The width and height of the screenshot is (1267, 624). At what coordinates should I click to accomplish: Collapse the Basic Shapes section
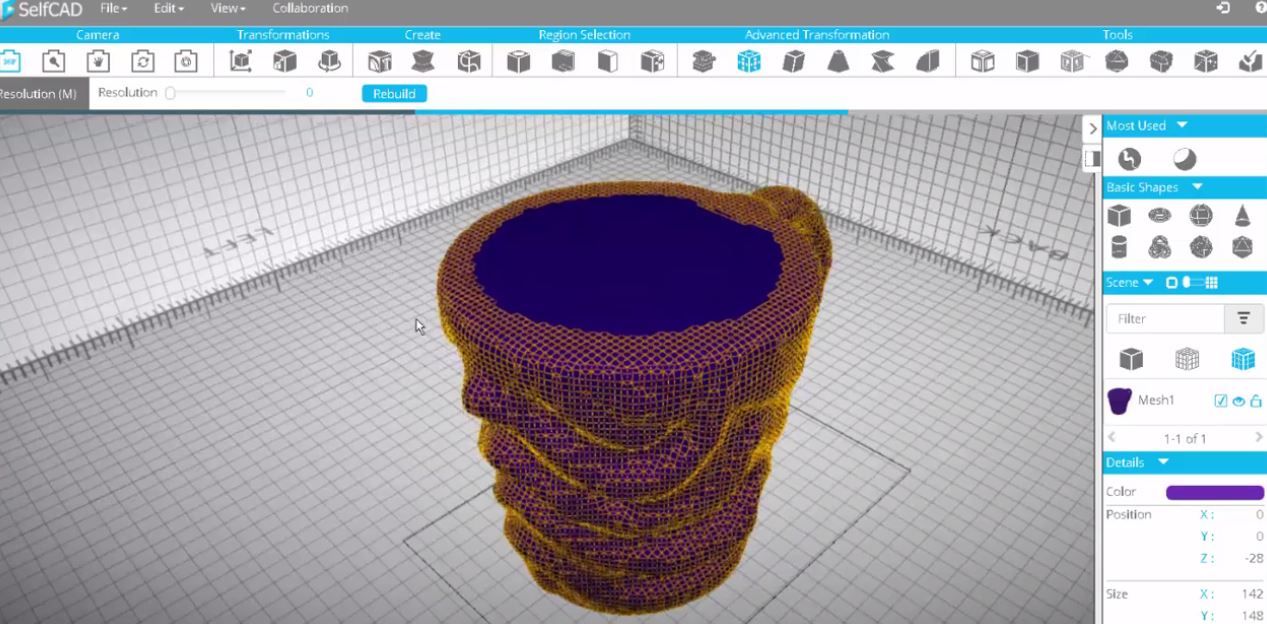pos(1198,188)
